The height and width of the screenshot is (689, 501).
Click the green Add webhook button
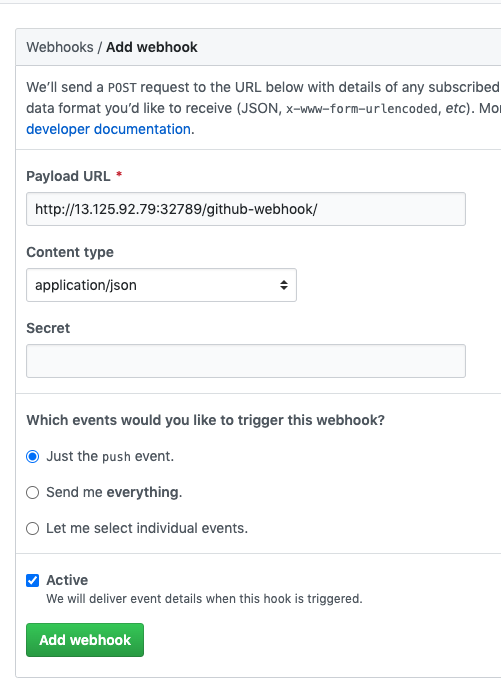coord(85,640)
